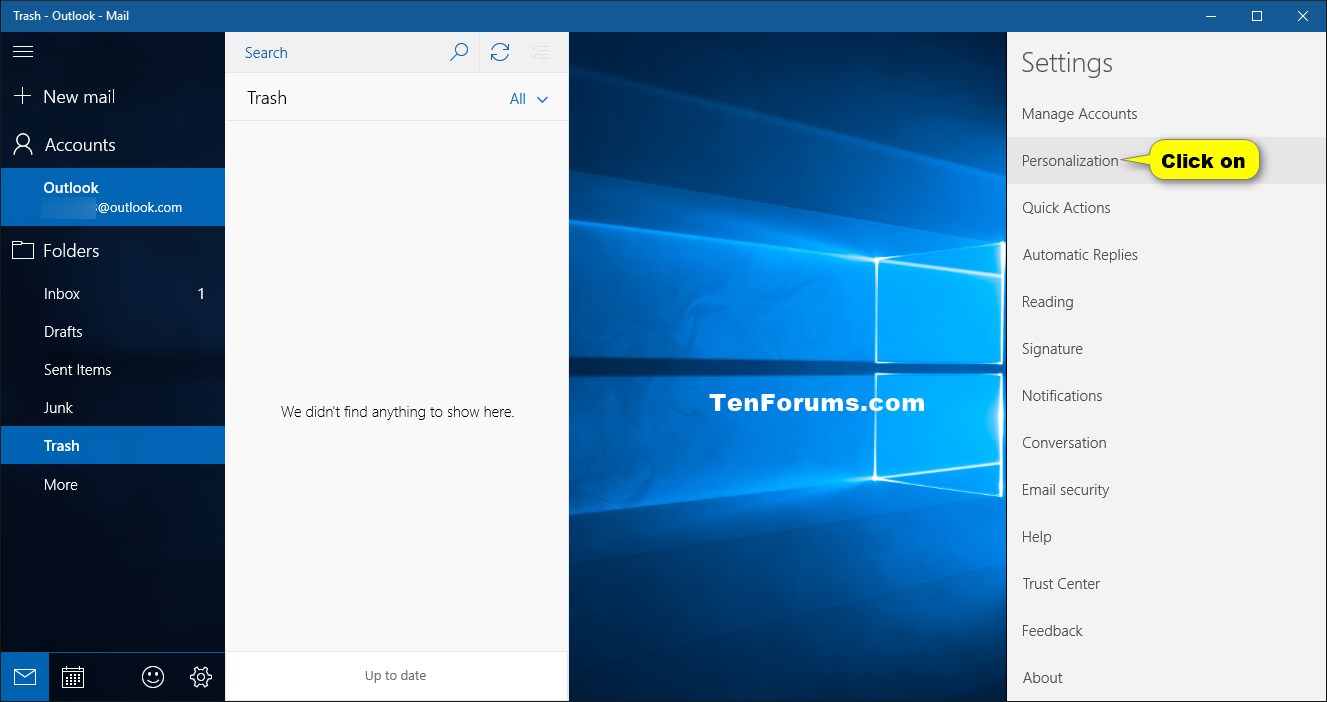Open About in Settings
Image resolution: width=1327 pixels, height=702 pixels.
click(1167, 678)
